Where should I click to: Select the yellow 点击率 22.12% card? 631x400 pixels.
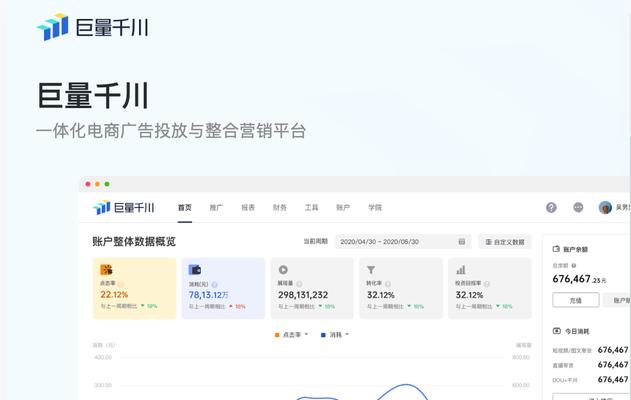coord(134,288)
